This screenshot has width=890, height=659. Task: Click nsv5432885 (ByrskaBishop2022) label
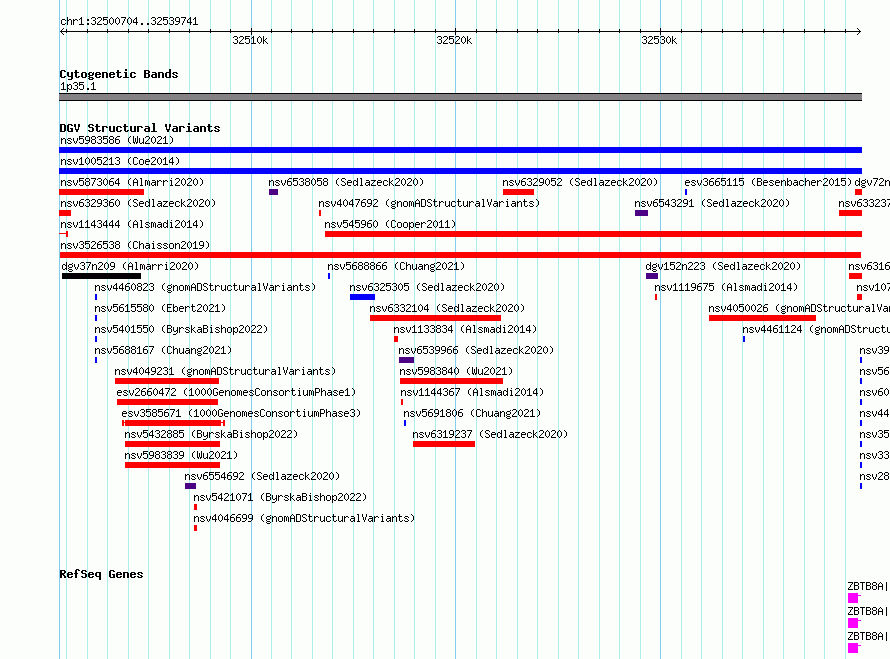(x=211, y=434)
